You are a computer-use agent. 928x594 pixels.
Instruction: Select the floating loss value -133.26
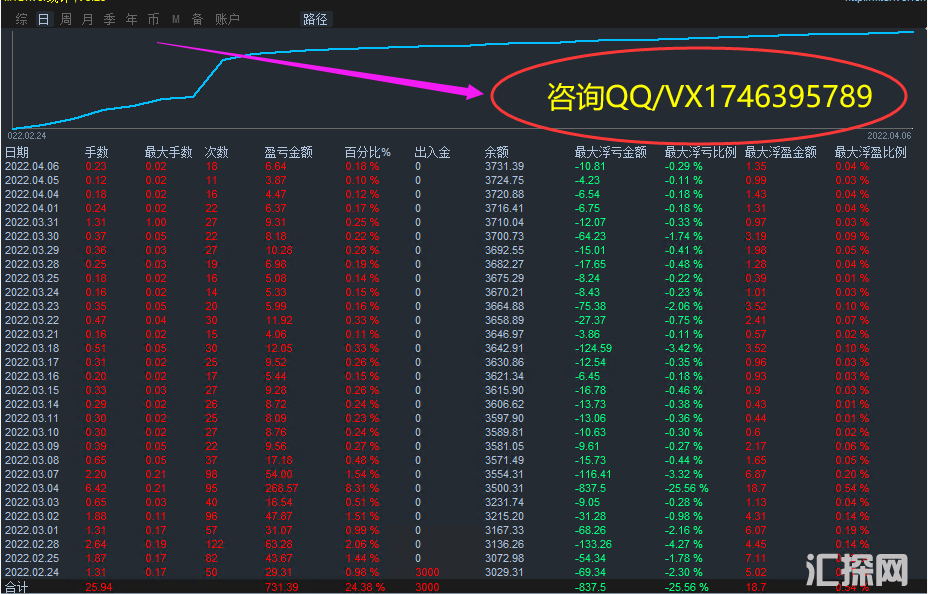tap(594, 544)
